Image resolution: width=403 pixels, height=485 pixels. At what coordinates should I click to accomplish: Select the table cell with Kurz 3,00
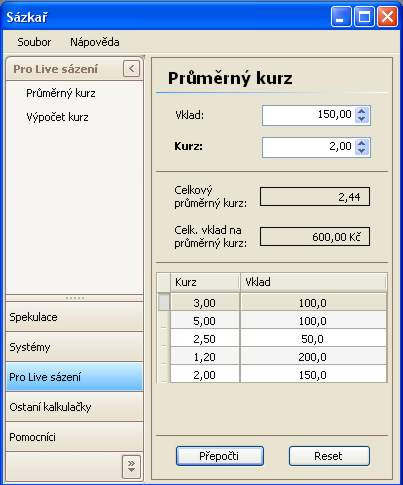[x=205, y=303]
